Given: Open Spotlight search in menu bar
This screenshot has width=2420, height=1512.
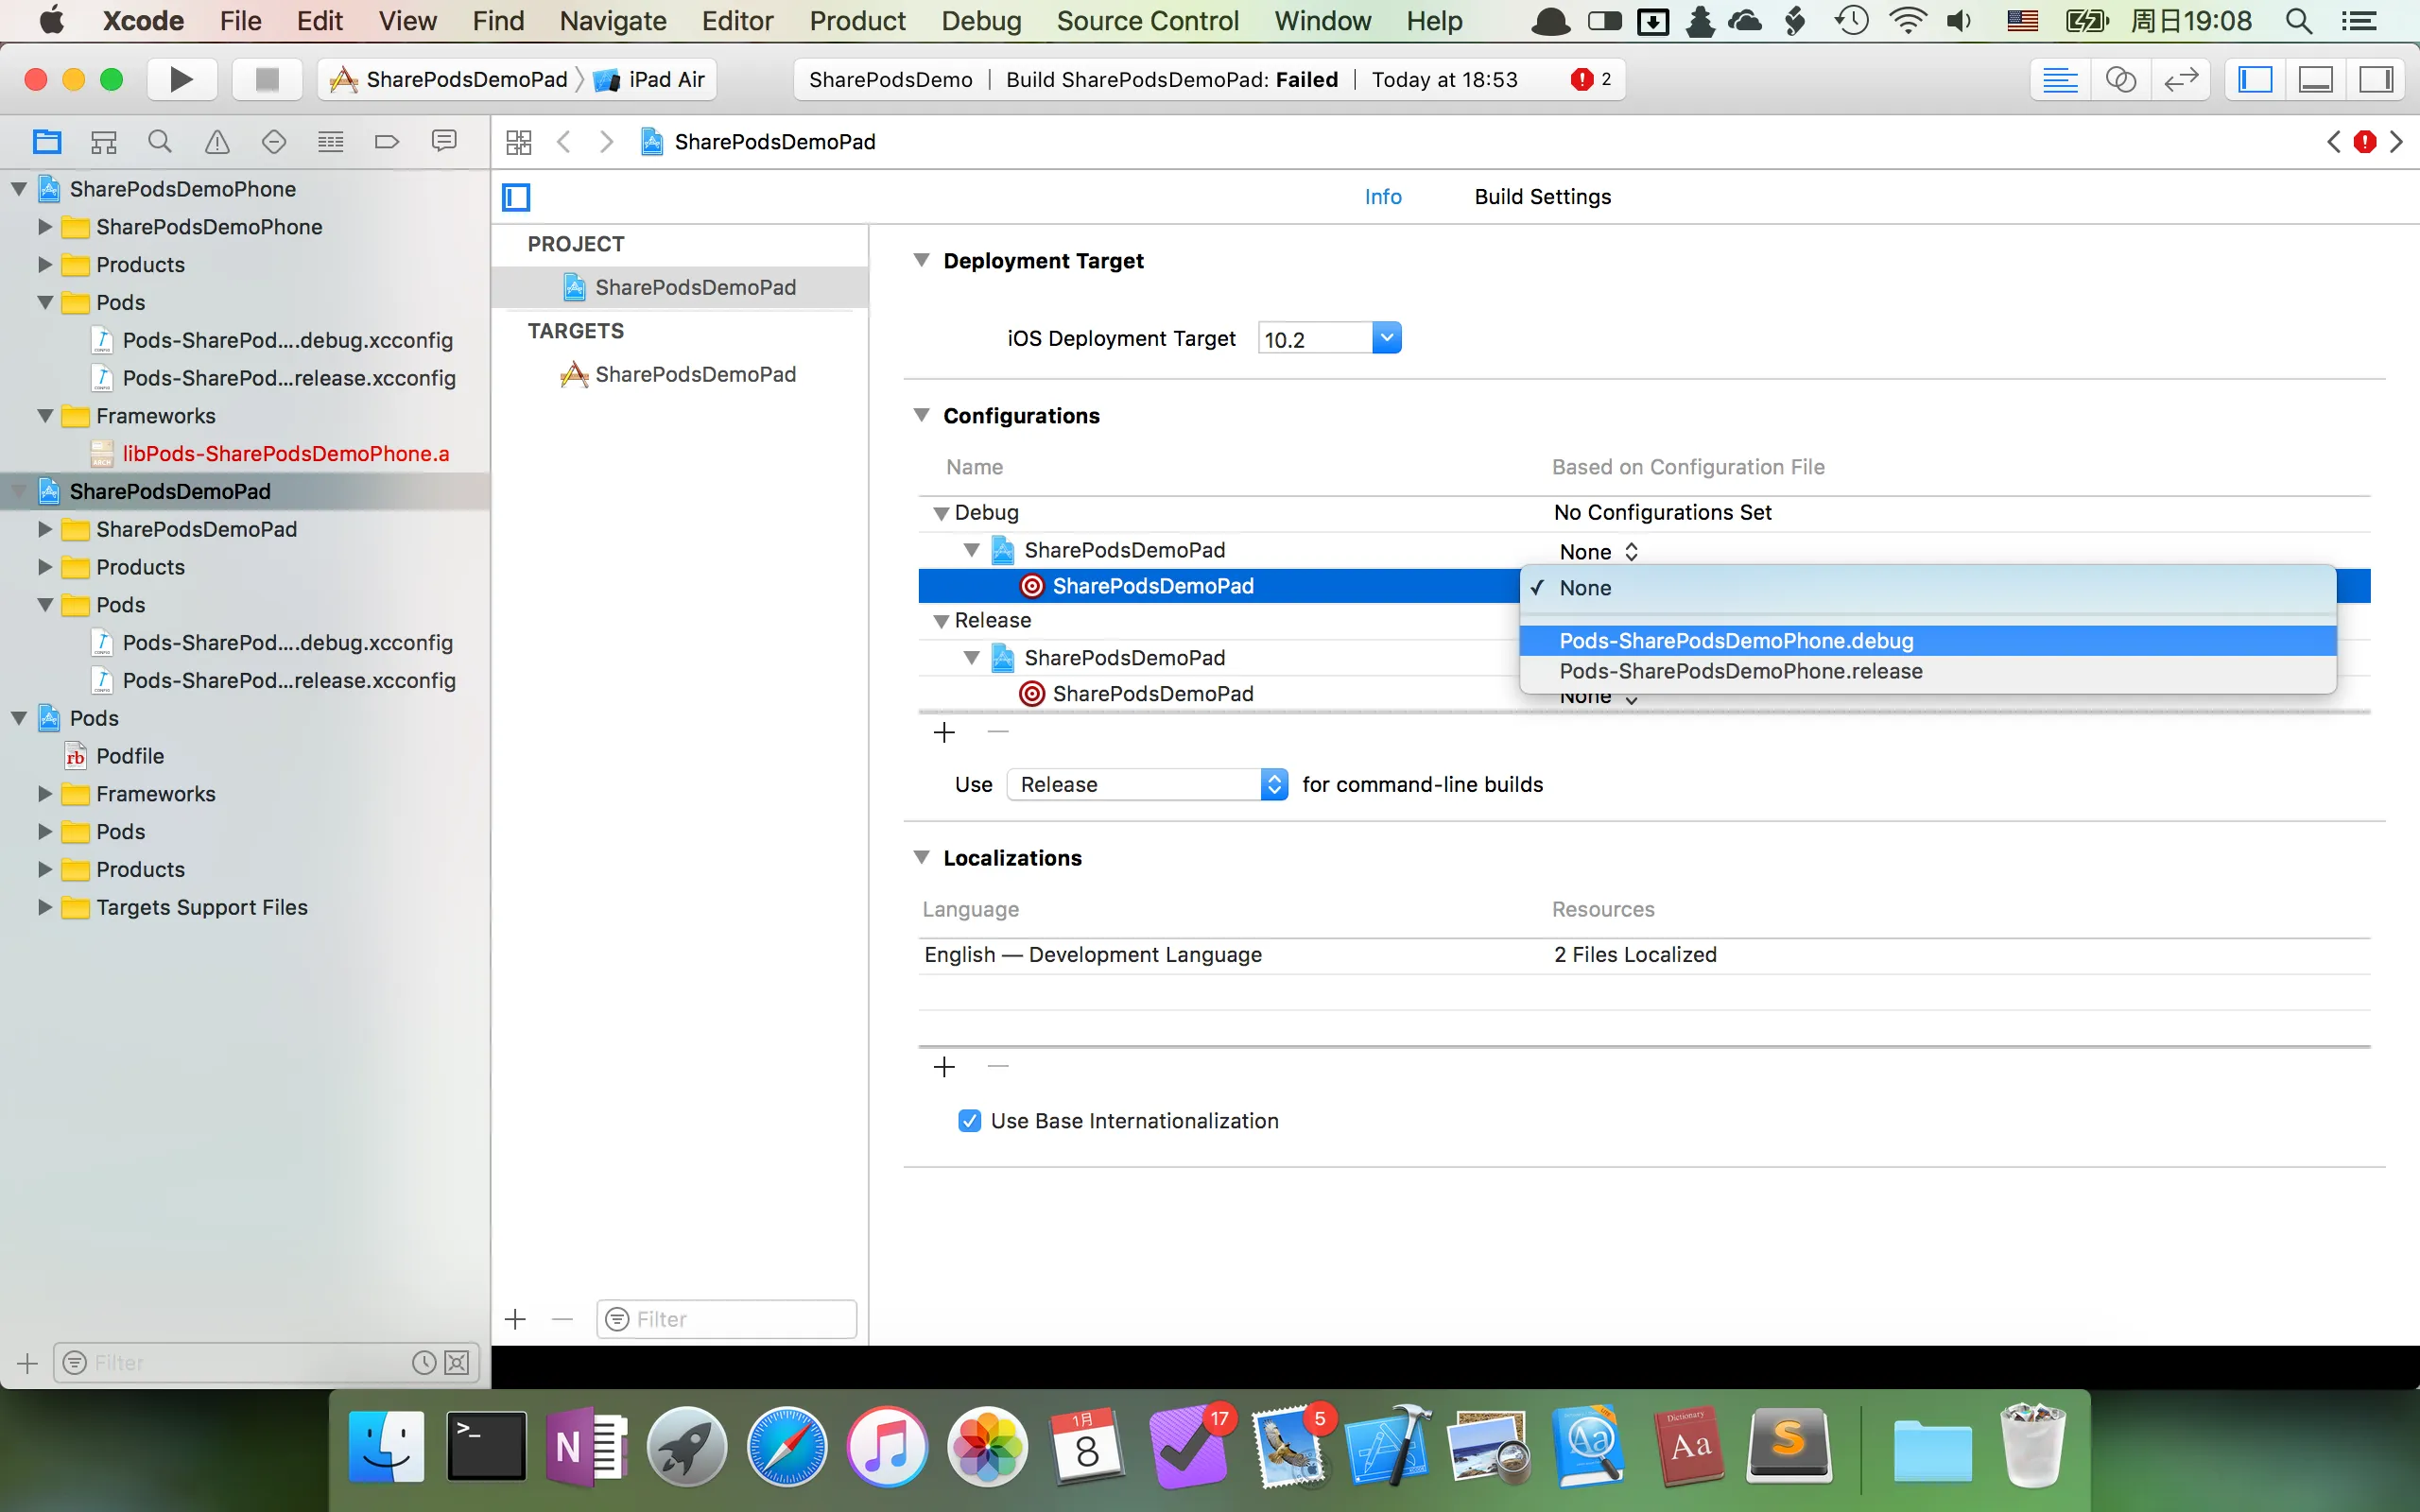Looking at the screenshot, I should [x=2298, y=21].
